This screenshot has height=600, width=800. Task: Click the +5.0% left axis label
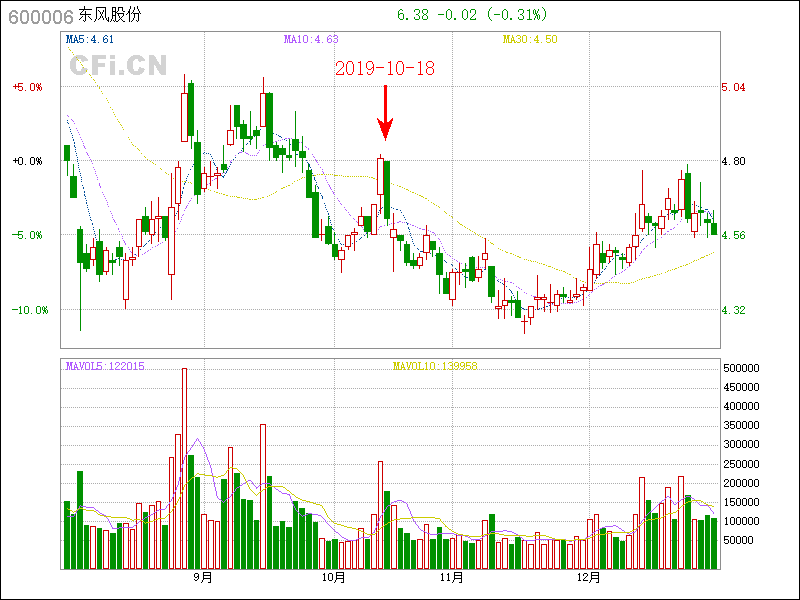pos(28,87)
